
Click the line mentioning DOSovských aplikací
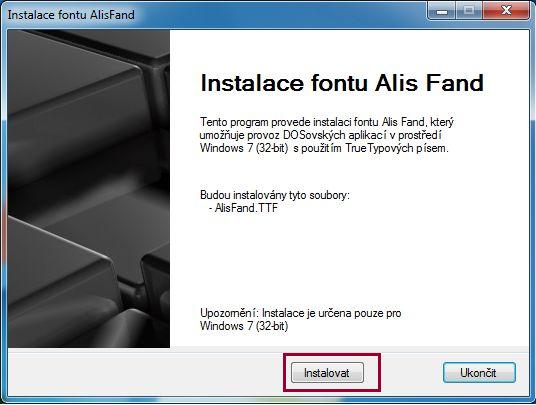[x=321, y=135]
